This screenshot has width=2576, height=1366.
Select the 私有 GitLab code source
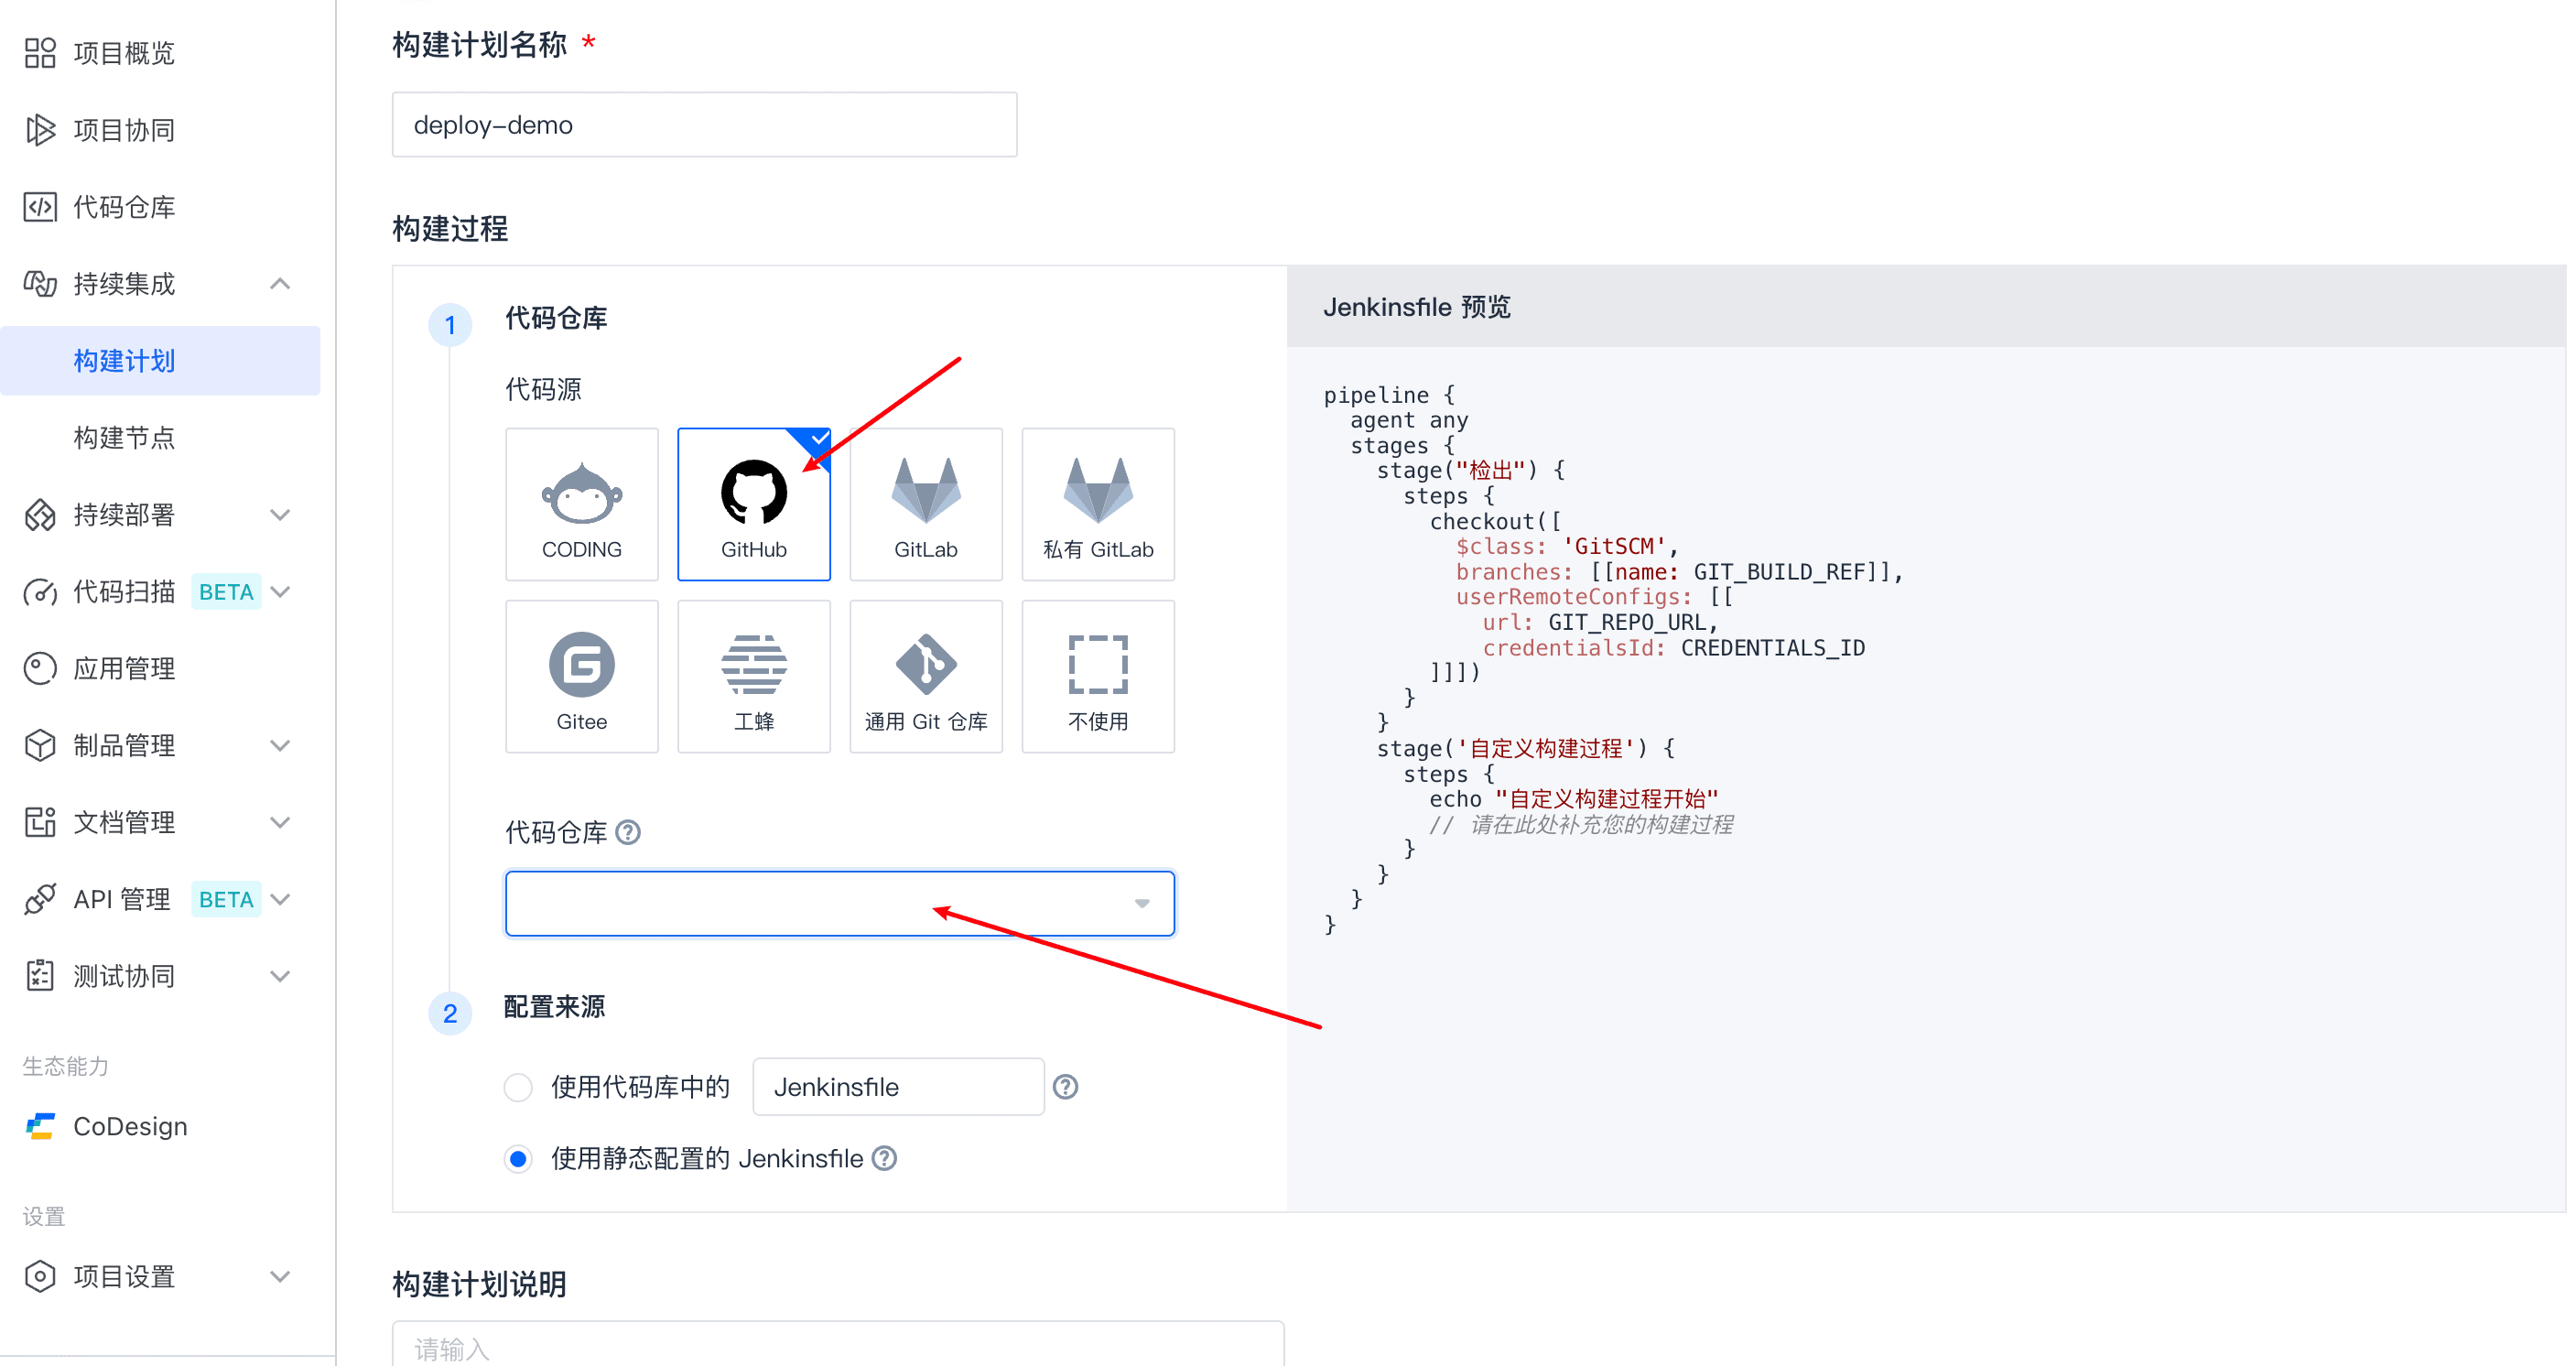tap(1097, 504)
